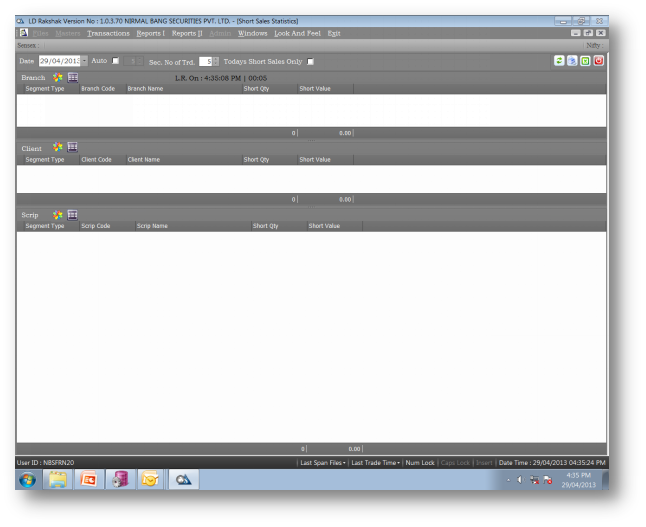This screenshot has height=527, width=646.
Task: Open the Date dropdown calendar arrow
Action: (84, 61)
